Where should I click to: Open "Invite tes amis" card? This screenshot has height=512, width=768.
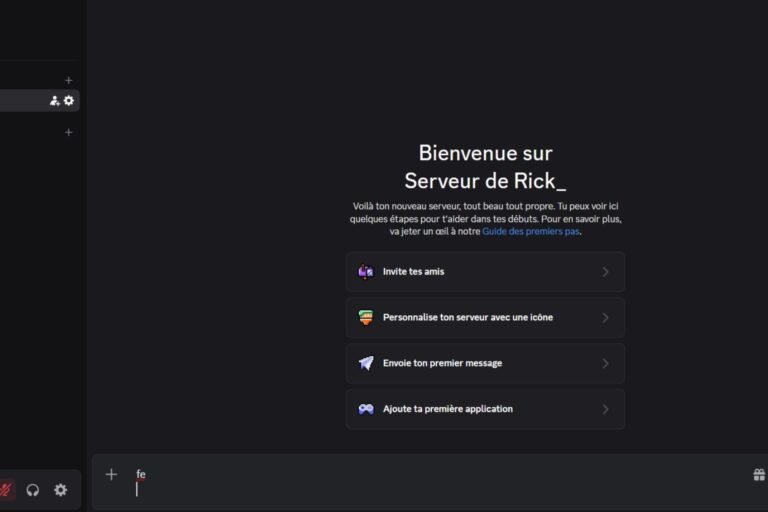point(485,272)
